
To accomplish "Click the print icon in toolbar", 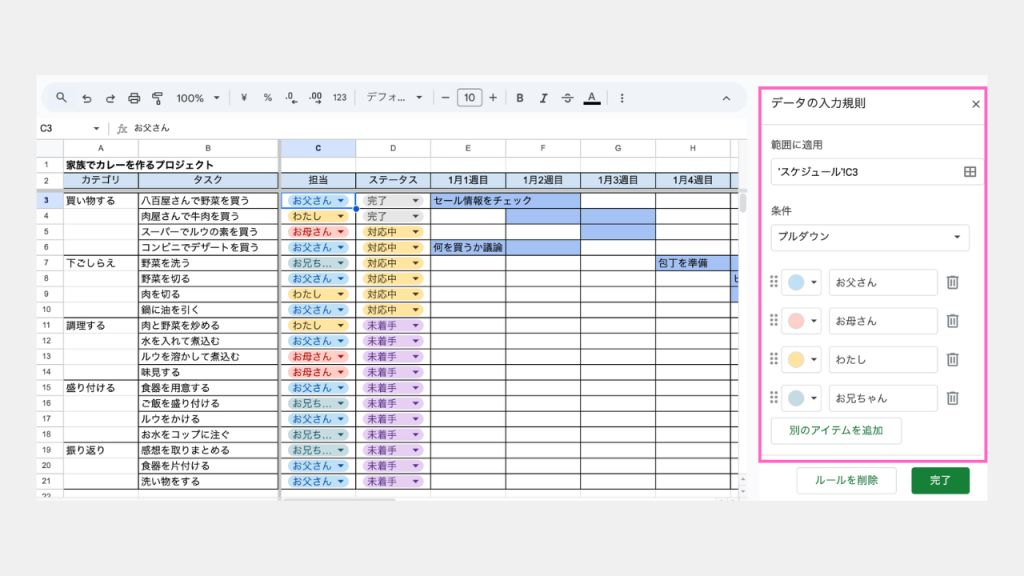I will pos(134,98).
